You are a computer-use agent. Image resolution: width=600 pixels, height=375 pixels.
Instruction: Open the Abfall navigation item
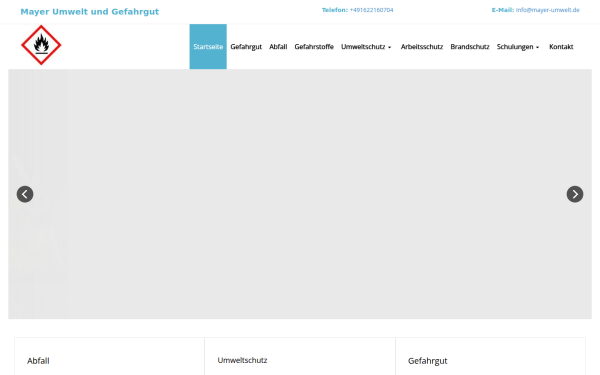click(x=278, y=47)
